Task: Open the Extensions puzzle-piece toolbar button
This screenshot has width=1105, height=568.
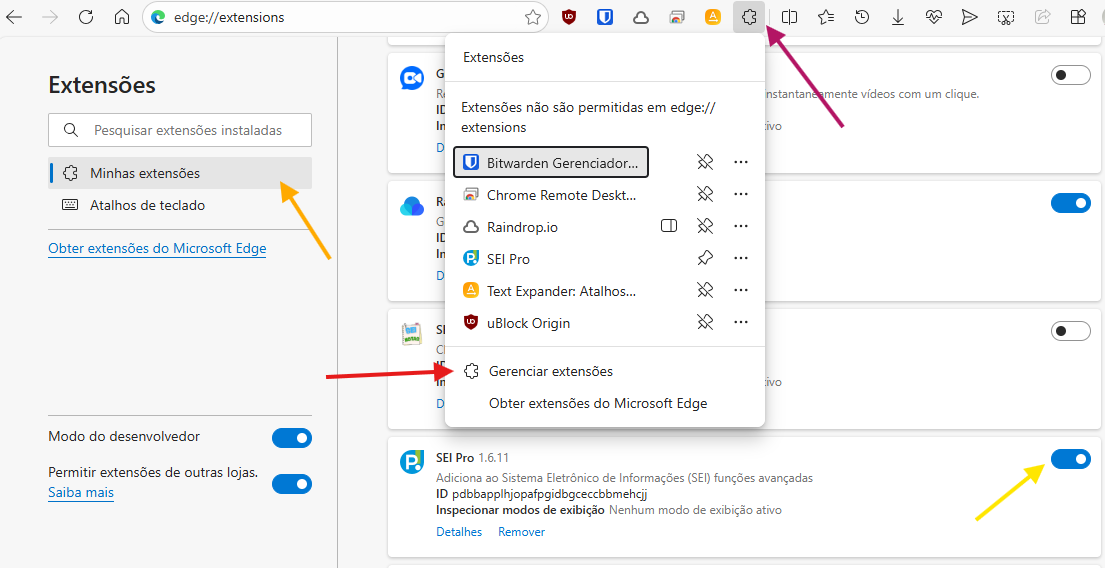Action: pos(749,17)
